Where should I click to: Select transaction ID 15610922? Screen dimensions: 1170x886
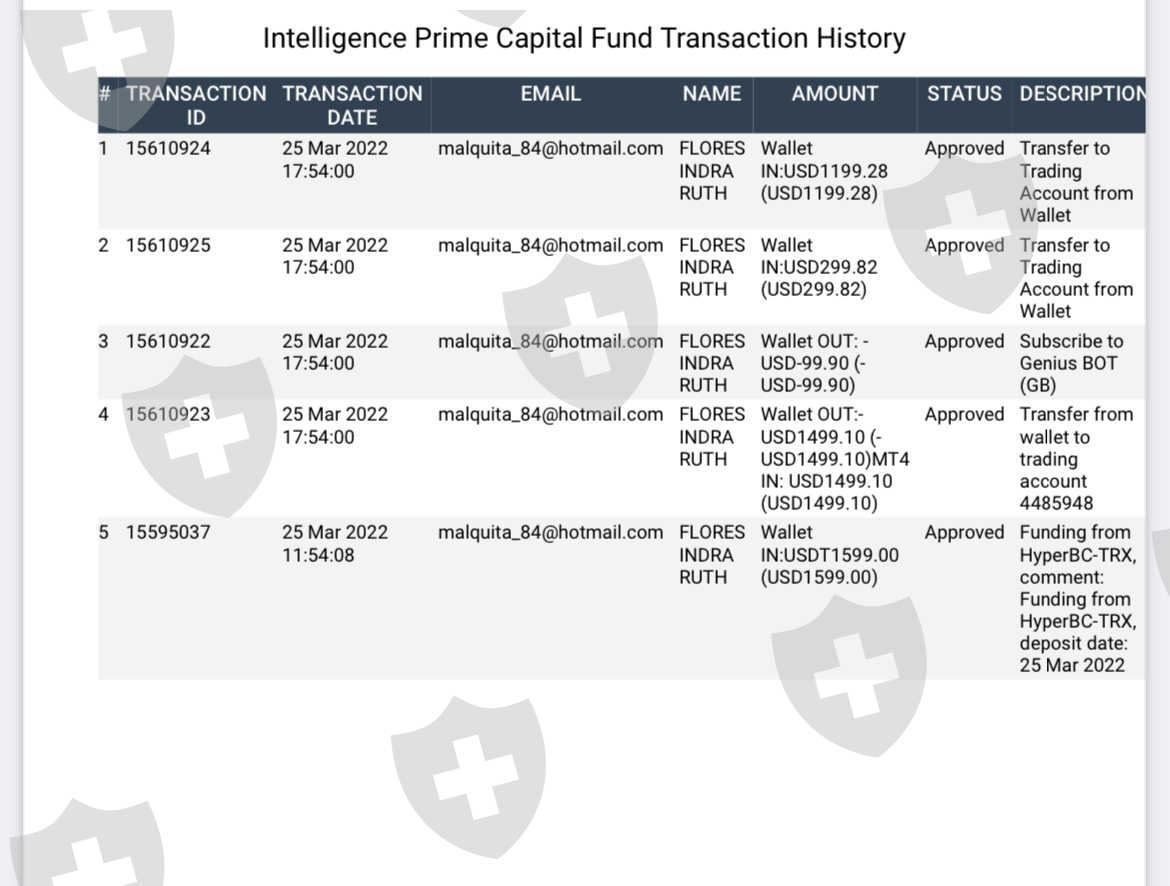(x=168, y=341)
